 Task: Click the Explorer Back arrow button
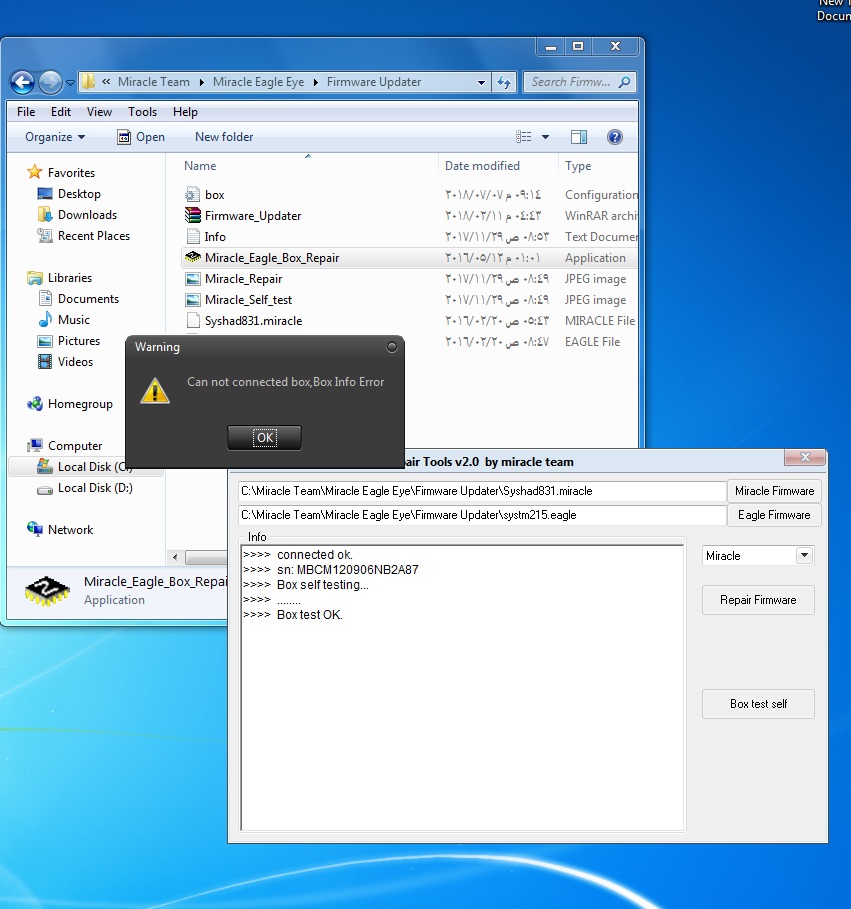coord(23,82)
